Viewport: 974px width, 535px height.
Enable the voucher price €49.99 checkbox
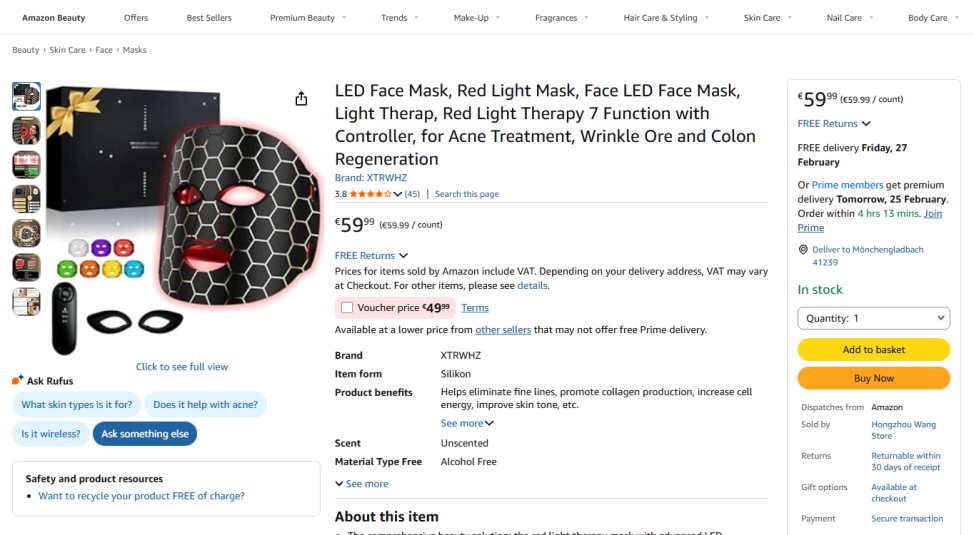click(x=347, y=308)
